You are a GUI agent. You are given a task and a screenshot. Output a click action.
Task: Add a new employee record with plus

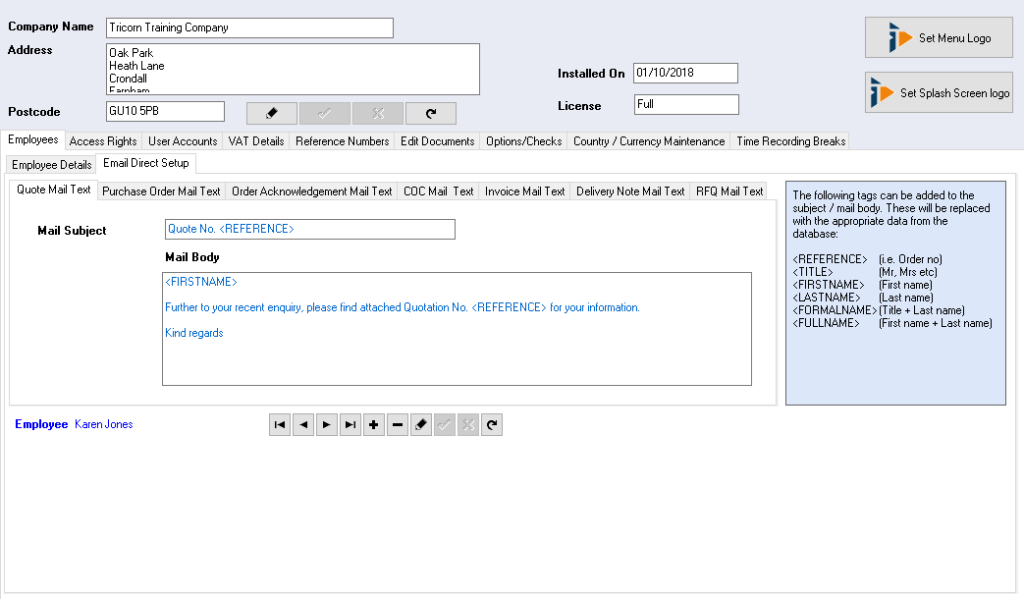point(374,425)
